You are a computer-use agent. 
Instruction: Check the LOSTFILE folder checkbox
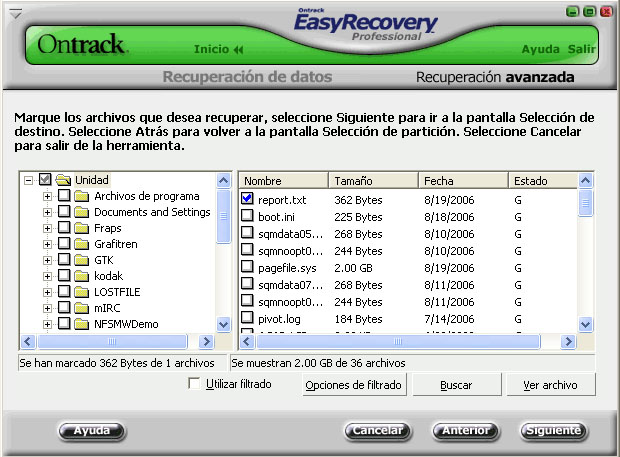(64, 291)
